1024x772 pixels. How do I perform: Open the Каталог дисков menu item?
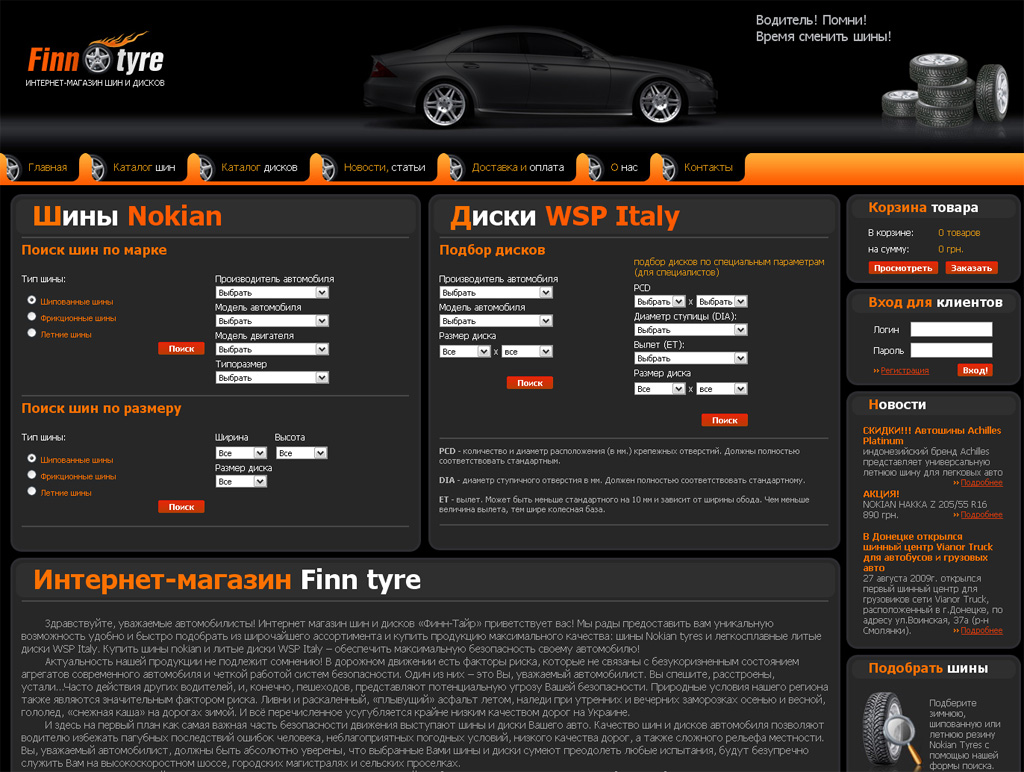(259, 167)
